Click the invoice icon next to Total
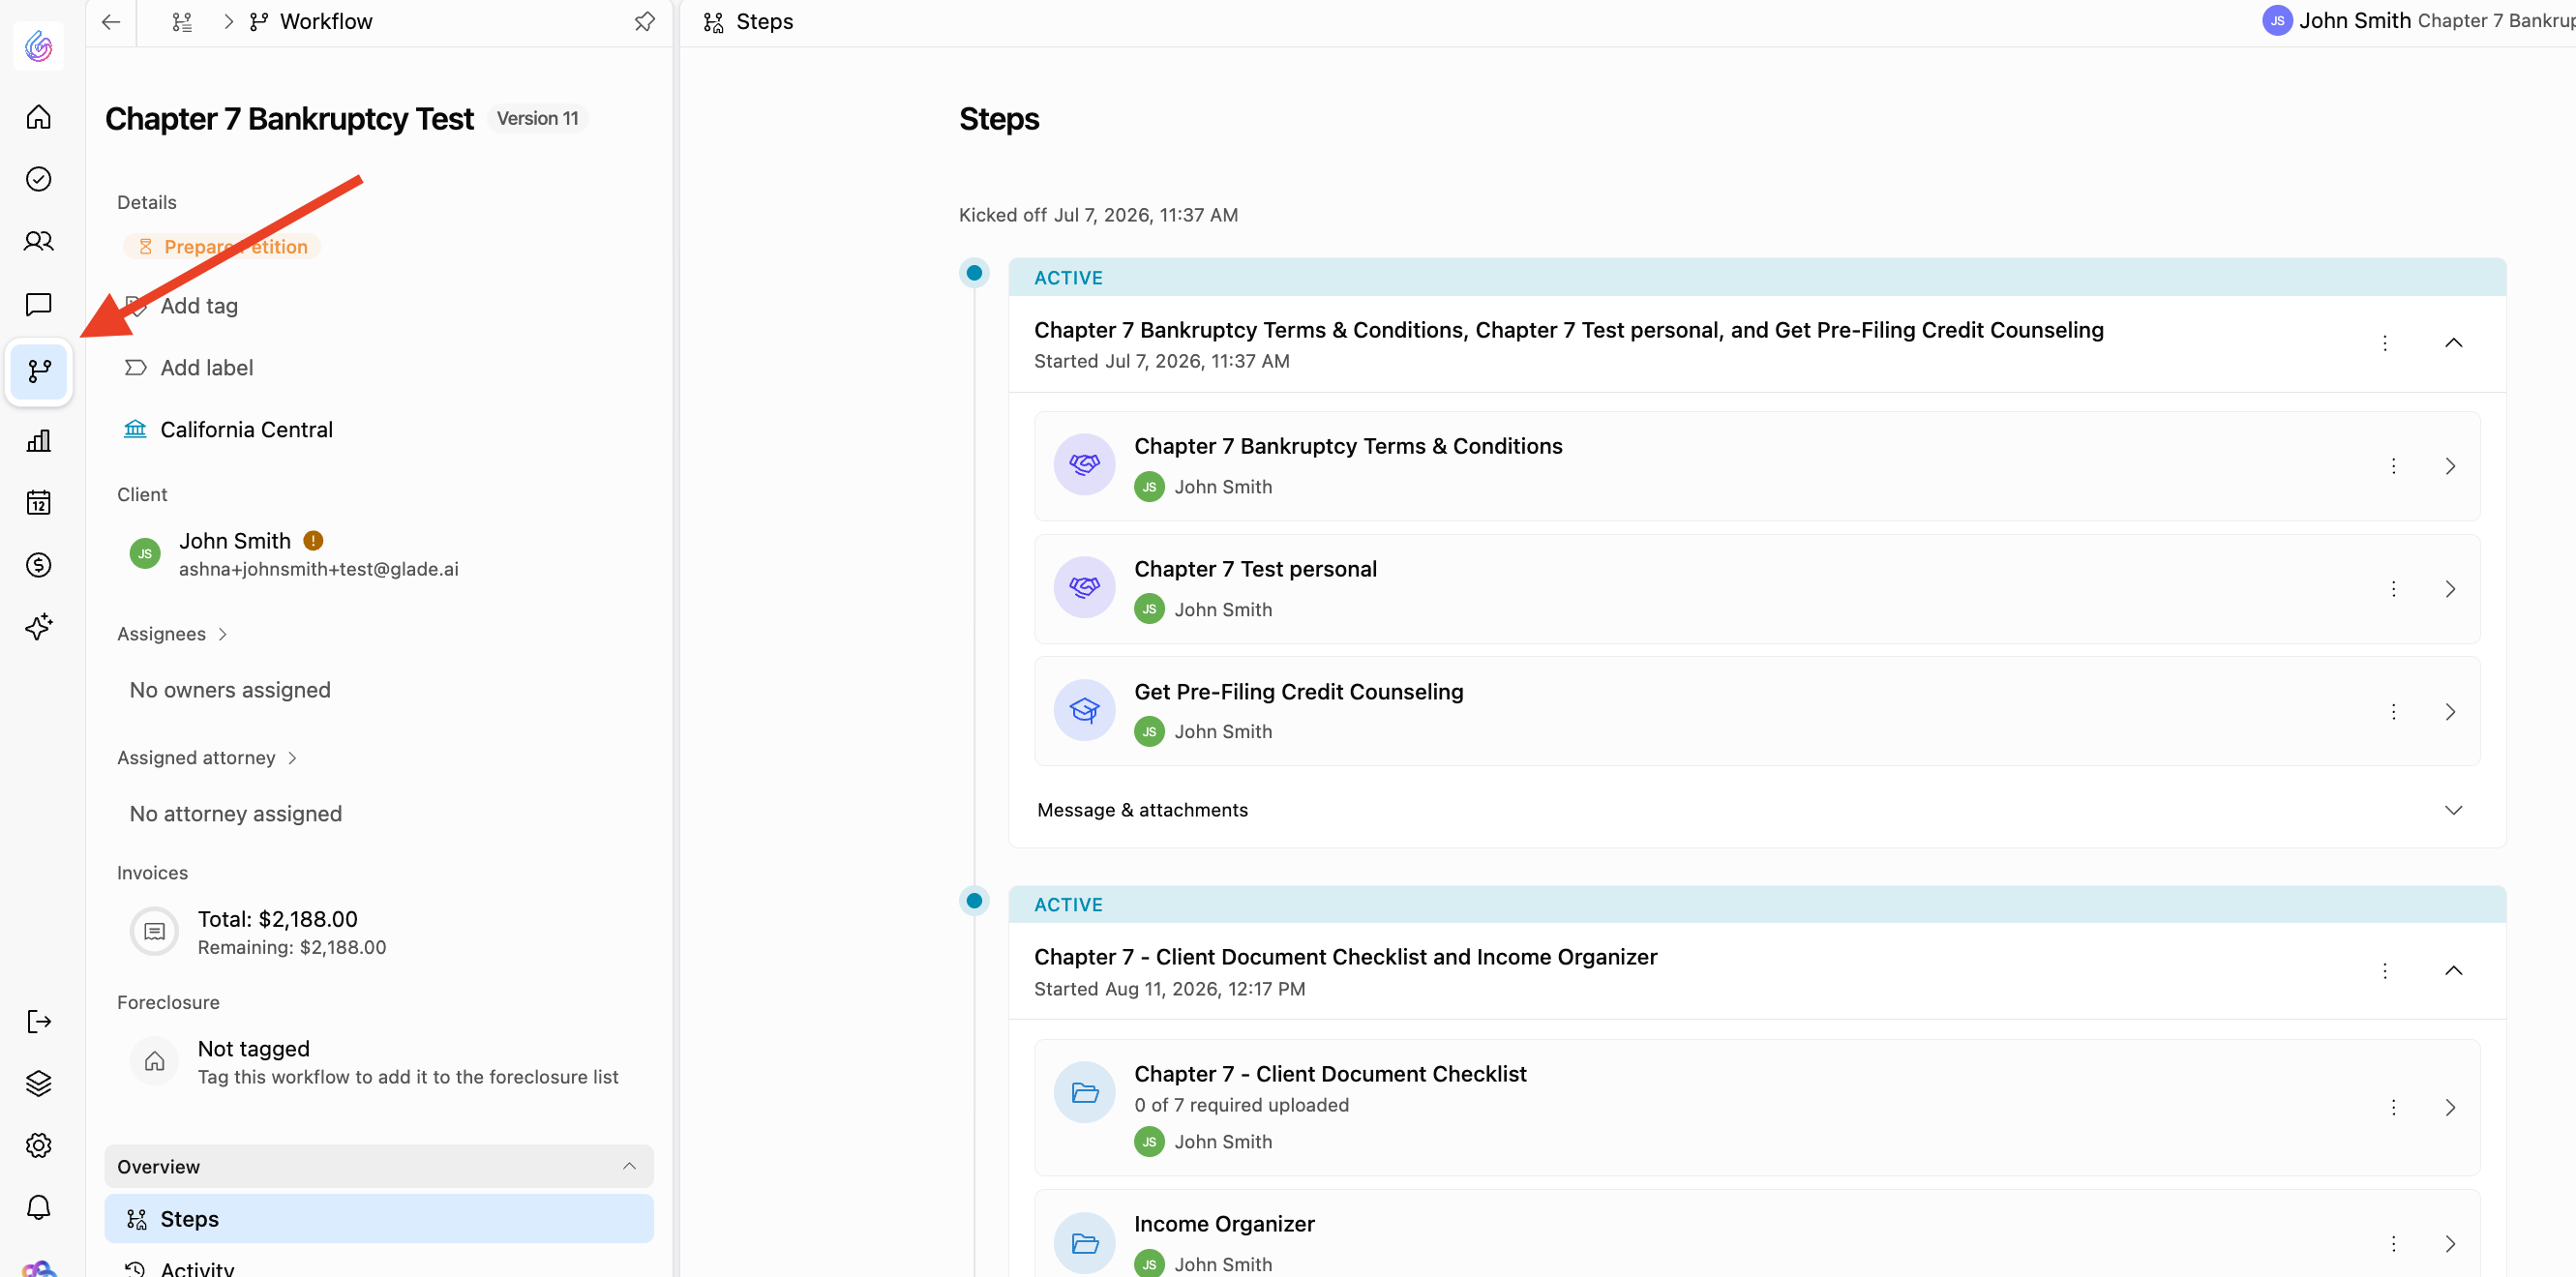This screenshot has width=2576, height=1277. [x=154, y=931]
